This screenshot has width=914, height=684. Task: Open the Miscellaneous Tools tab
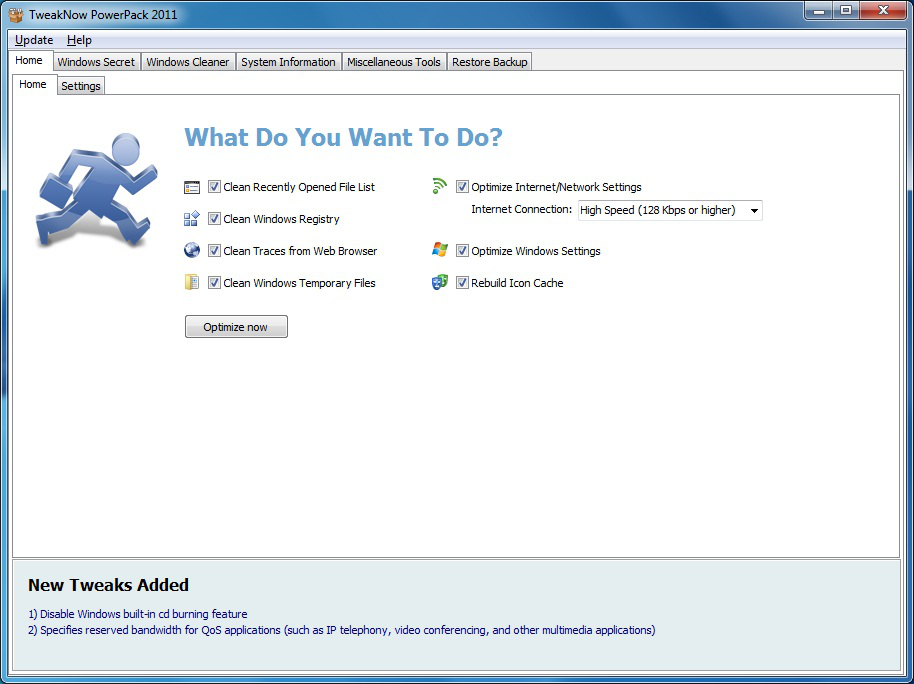click(393, 62)
